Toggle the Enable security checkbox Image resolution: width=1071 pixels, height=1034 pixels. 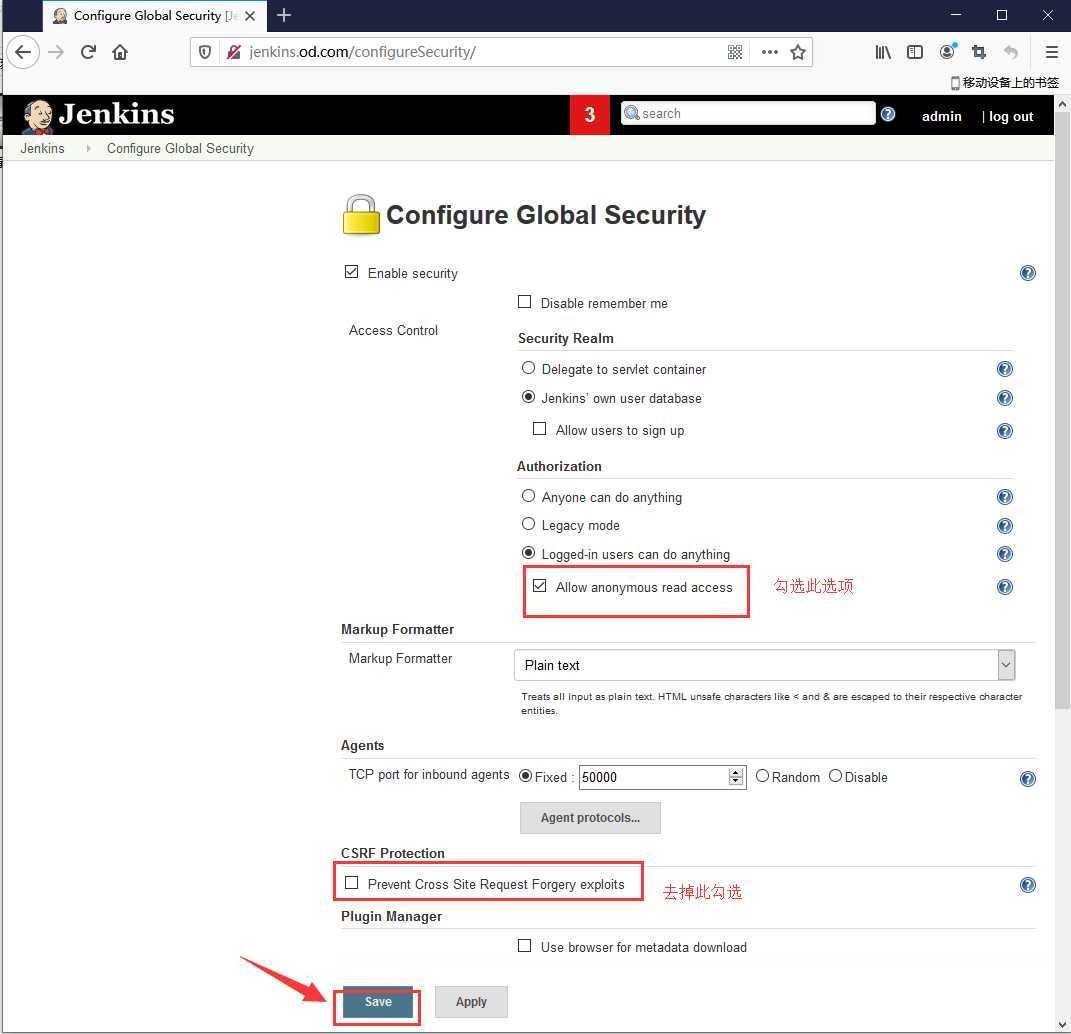click(351, 272)
